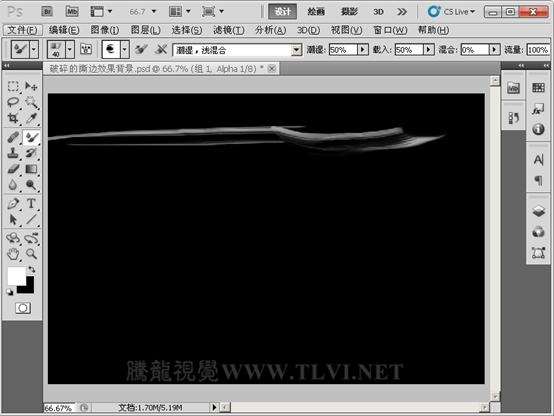This screenshot has width=554, height=416.
Task: Launch Mini Bridge from top bar
Action: coord(72,12)
